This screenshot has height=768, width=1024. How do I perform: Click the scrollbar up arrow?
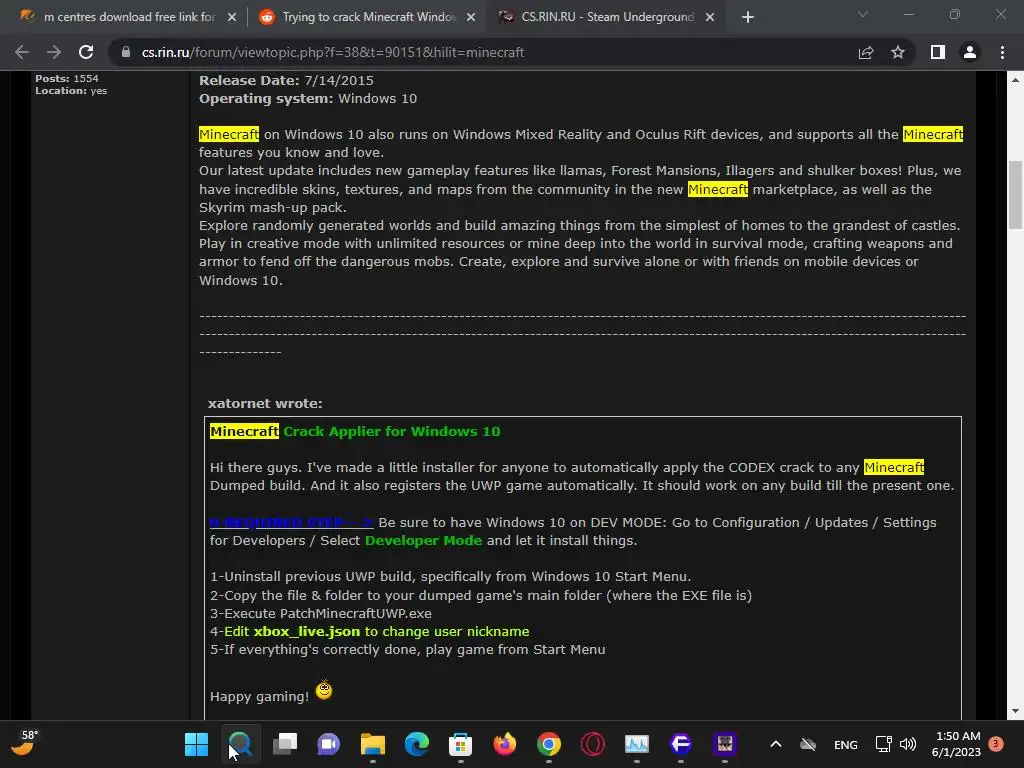pos(1015,80)
